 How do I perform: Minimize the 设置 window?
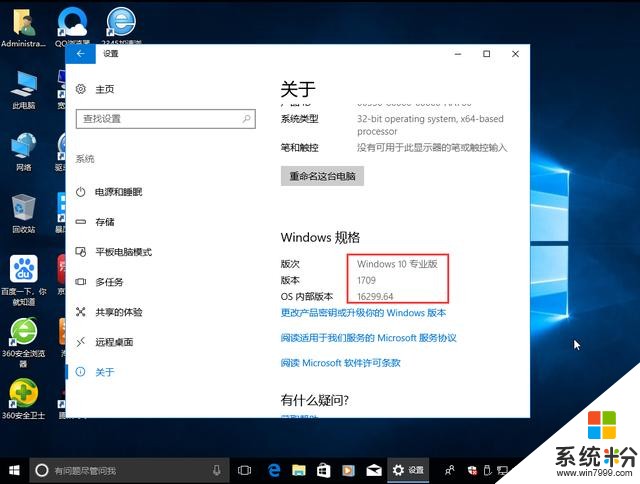click(458, 54)
